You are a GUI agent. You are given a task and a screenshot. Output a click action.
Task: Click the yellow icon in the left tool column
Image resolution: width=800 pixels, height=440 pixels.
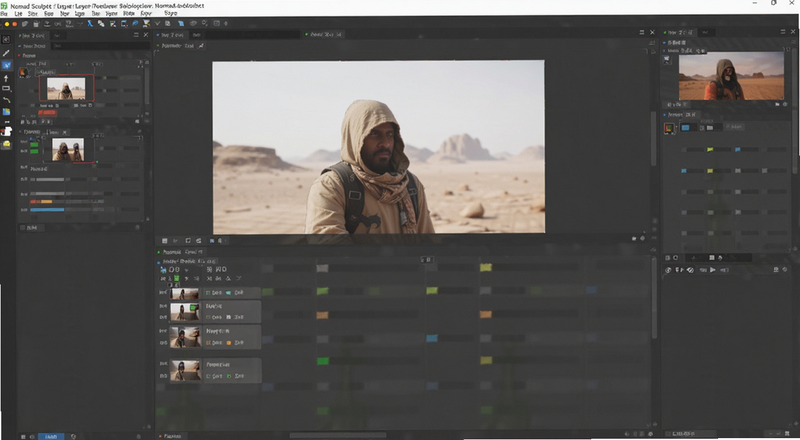pyautogui.click(x=6, y=144)
